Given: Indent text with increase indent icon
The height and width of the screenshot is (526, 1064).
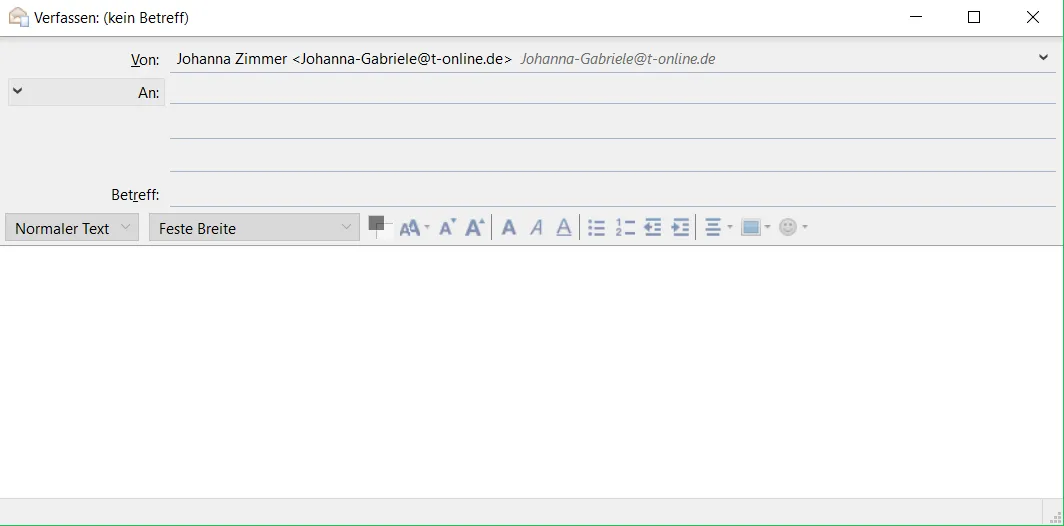Looking at the screenshot, I should click(680, 227).
